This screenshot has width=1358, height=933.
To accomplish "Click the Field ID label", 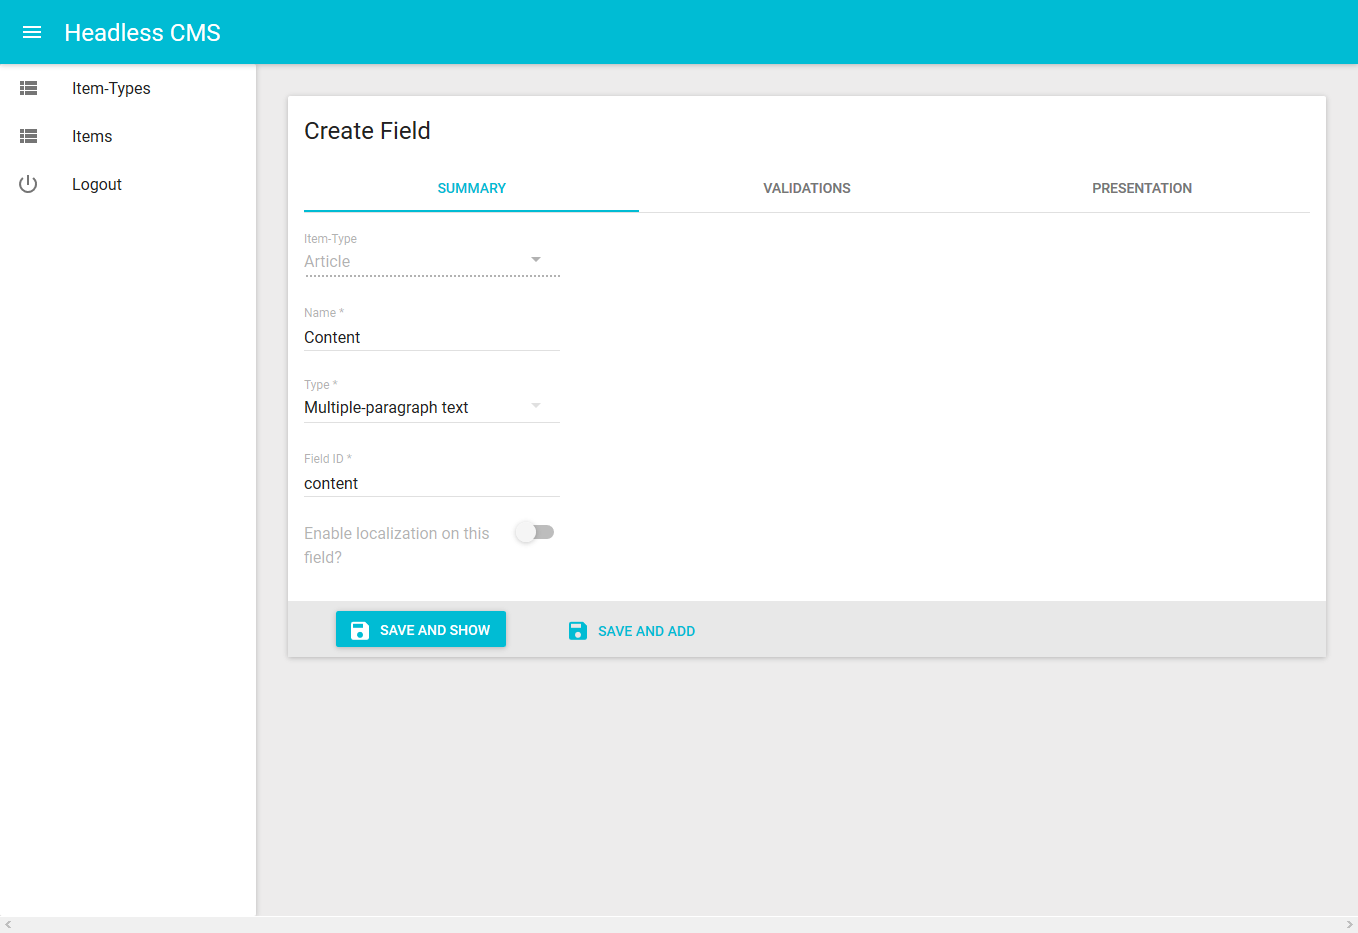I will [328, 459].
